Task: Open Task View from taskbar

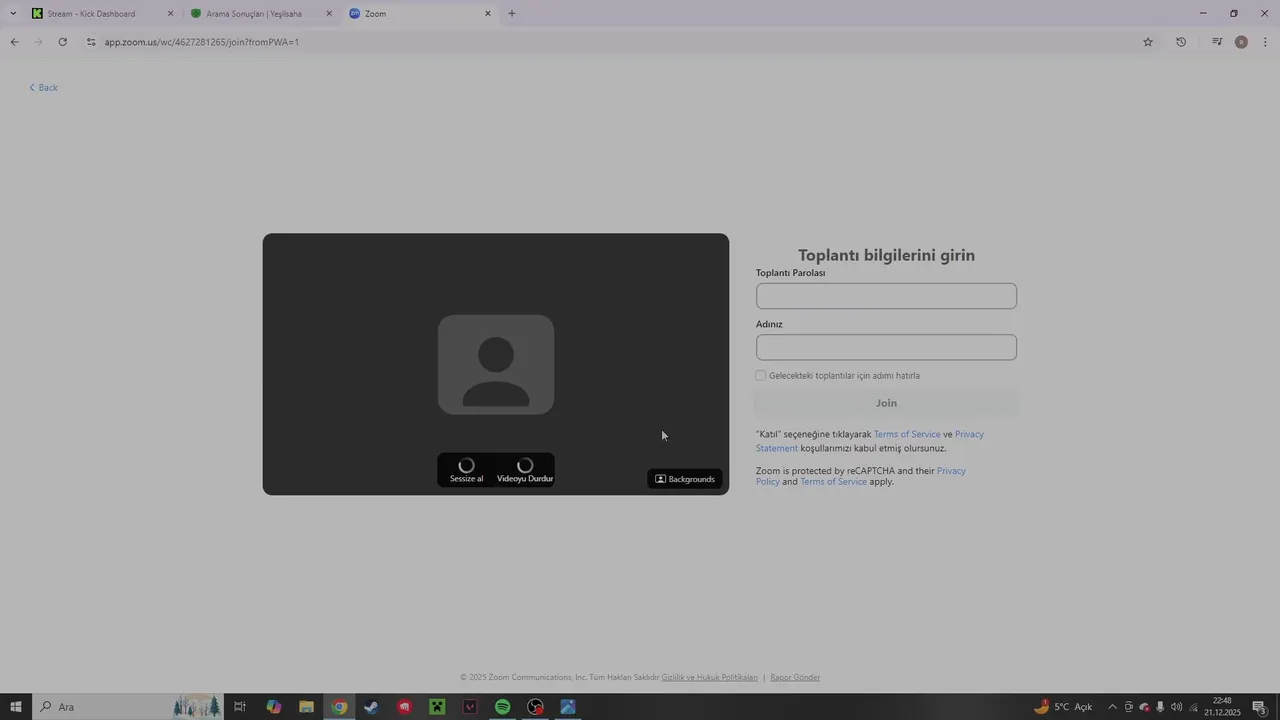Action: [x=240, y=707]
